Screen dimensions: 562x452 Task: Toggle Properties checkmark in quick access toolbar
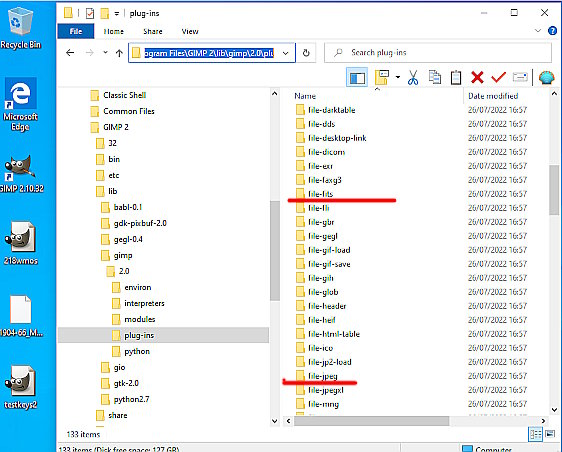coord(90,13)
